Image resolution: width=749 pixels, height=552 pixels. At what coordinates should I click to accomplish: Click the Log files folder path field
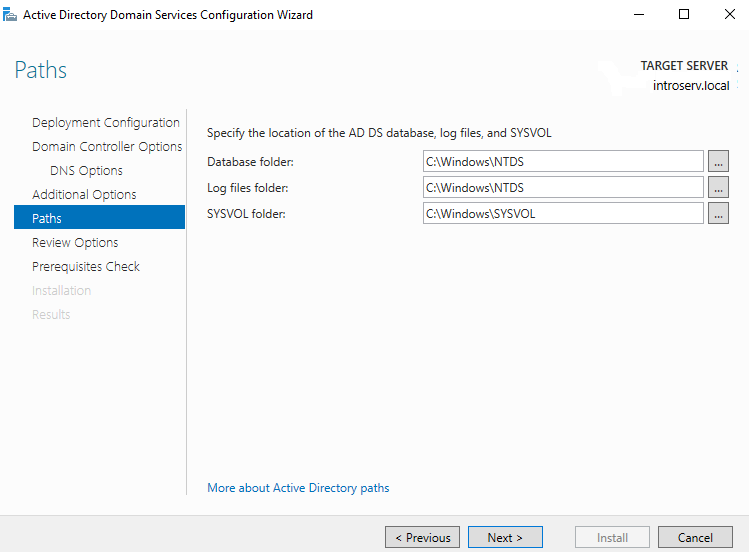coord(563,187)
